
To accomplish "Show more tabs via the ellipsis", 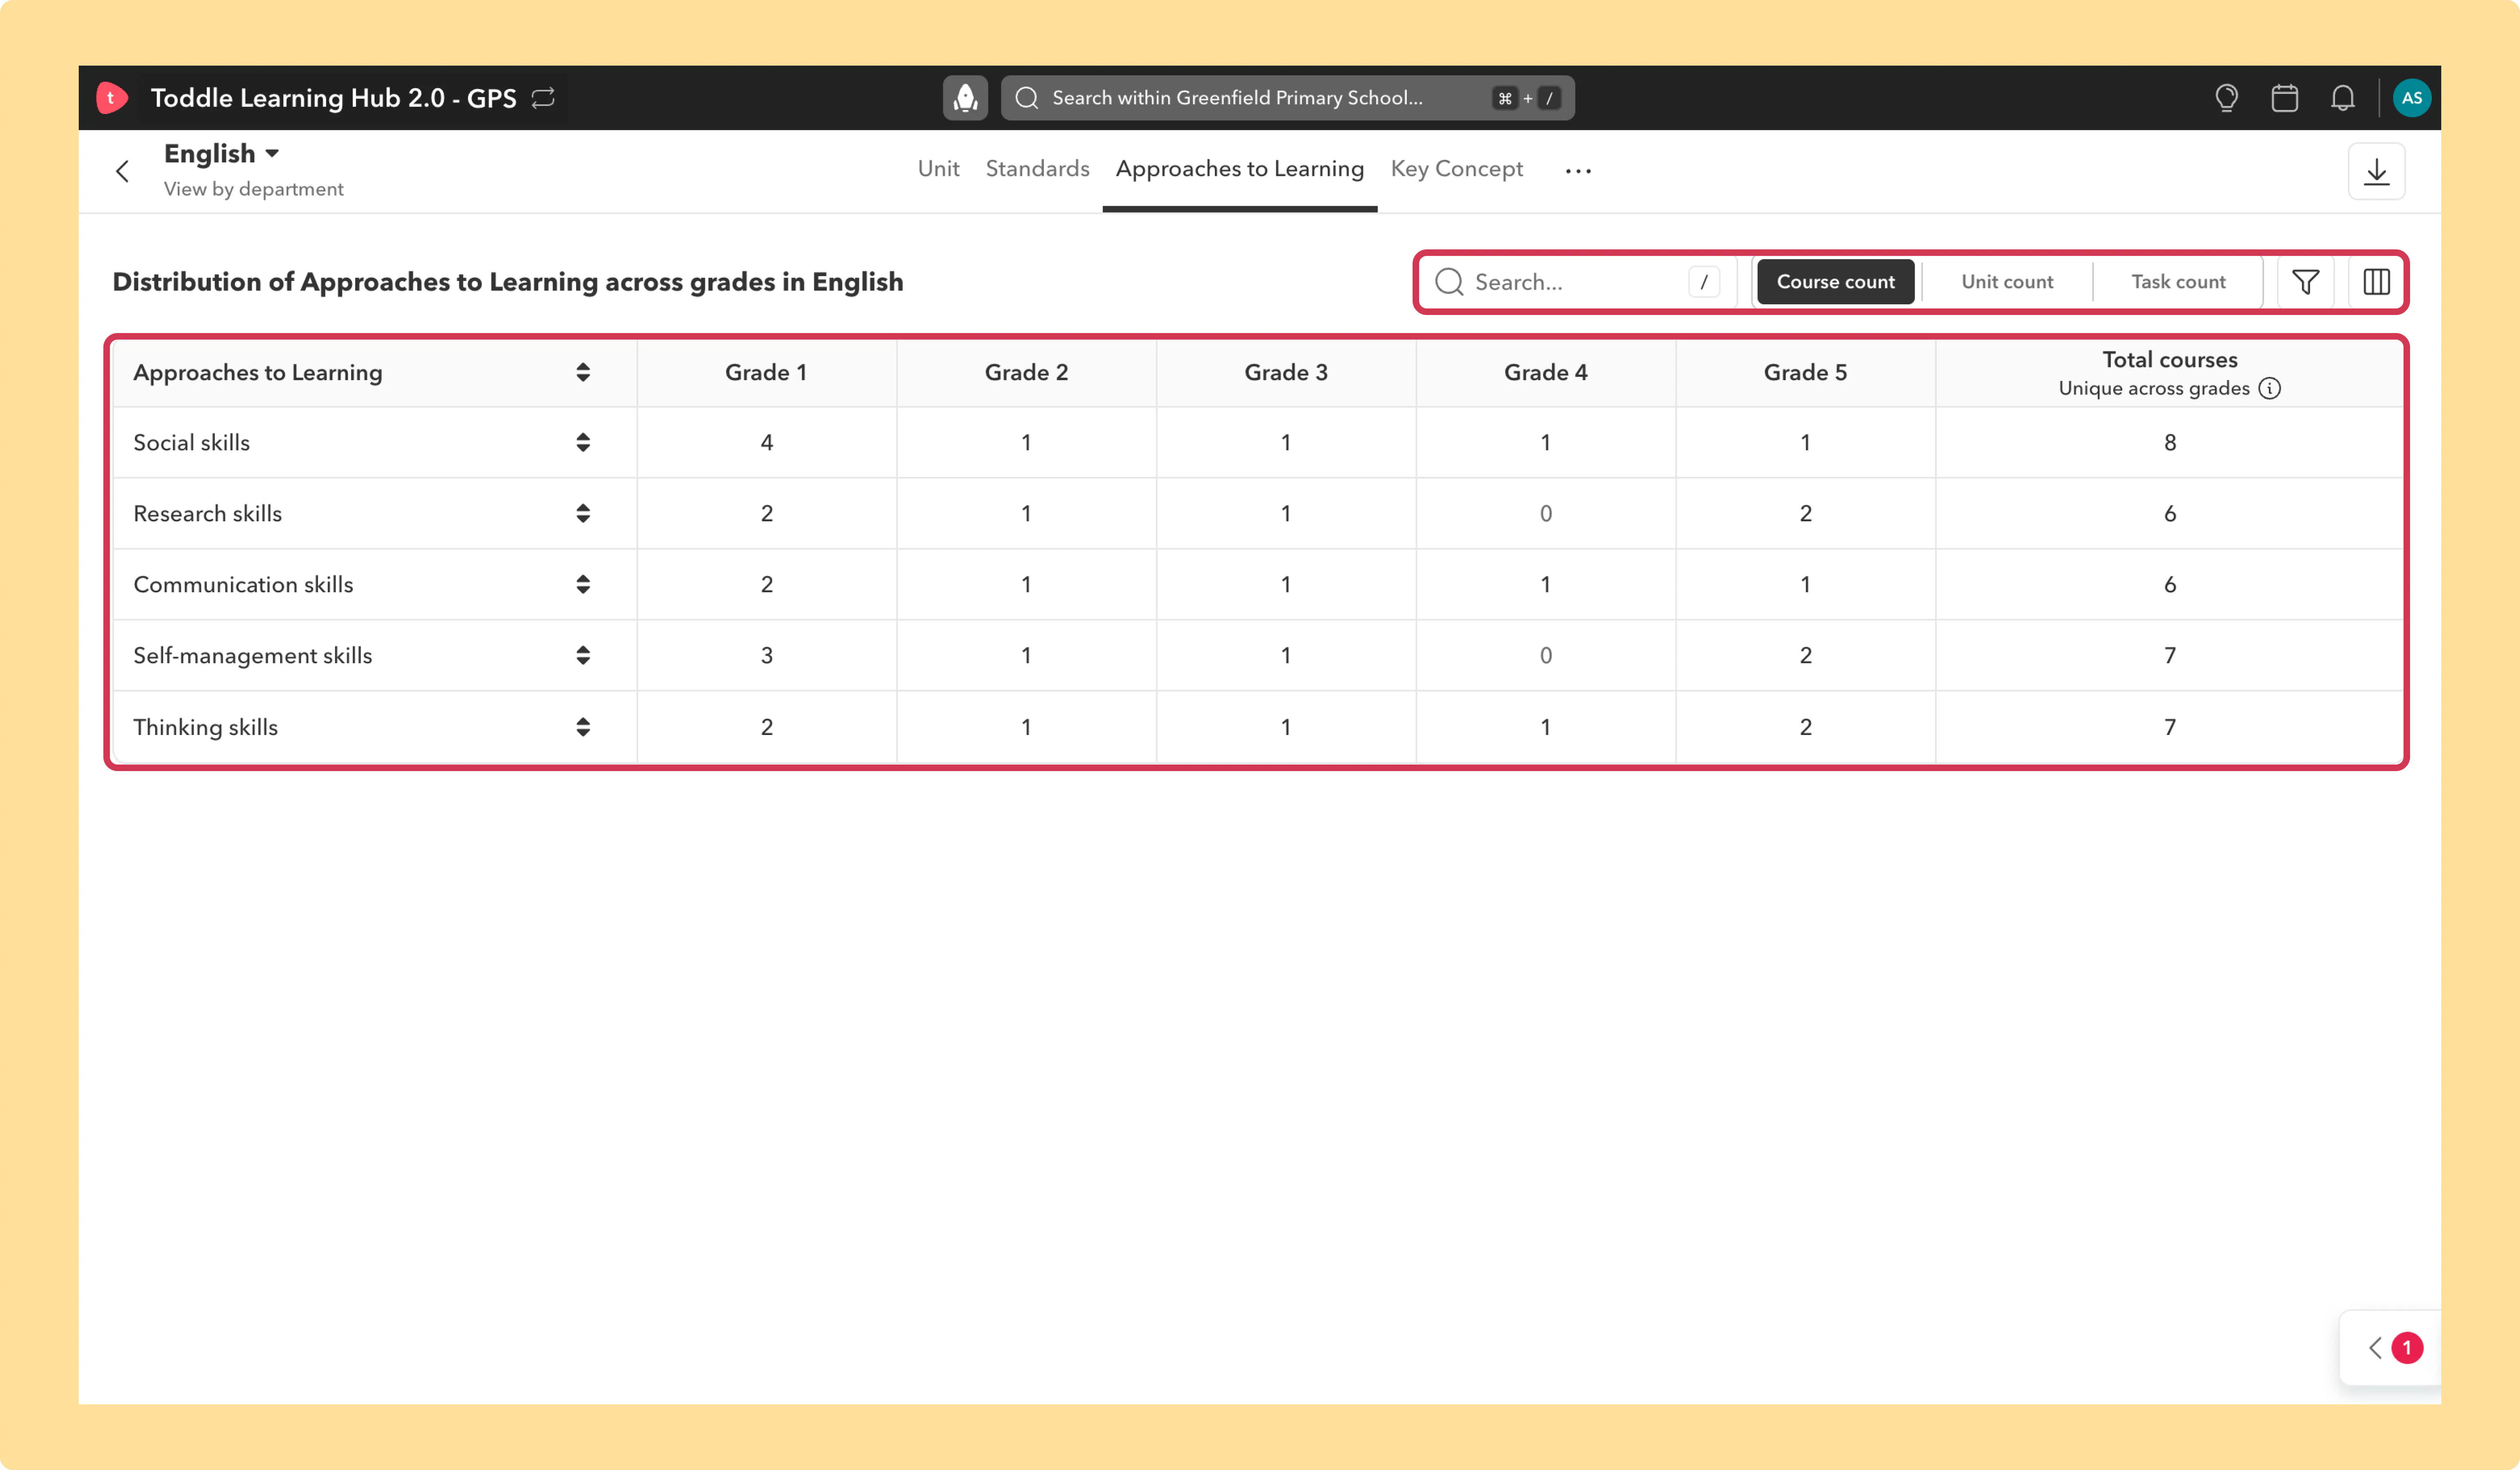I will click(1578, 171).
